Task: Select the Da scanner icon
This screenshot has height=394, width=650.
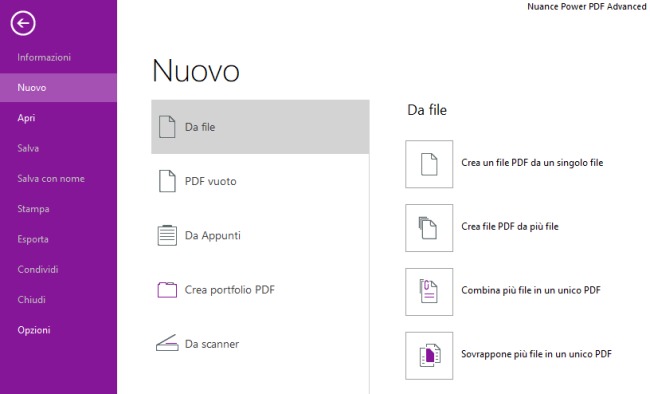Action: coord(167,343)
